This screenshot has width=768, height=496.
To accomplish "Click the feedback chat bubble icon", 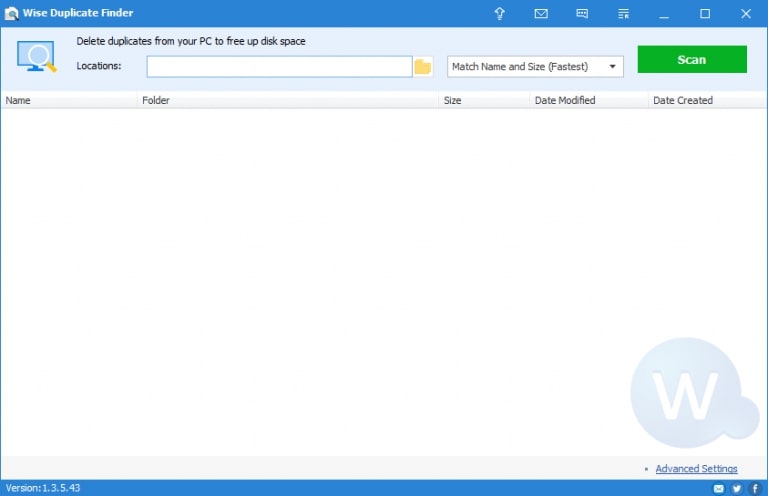I will click(x=582, y=13).
